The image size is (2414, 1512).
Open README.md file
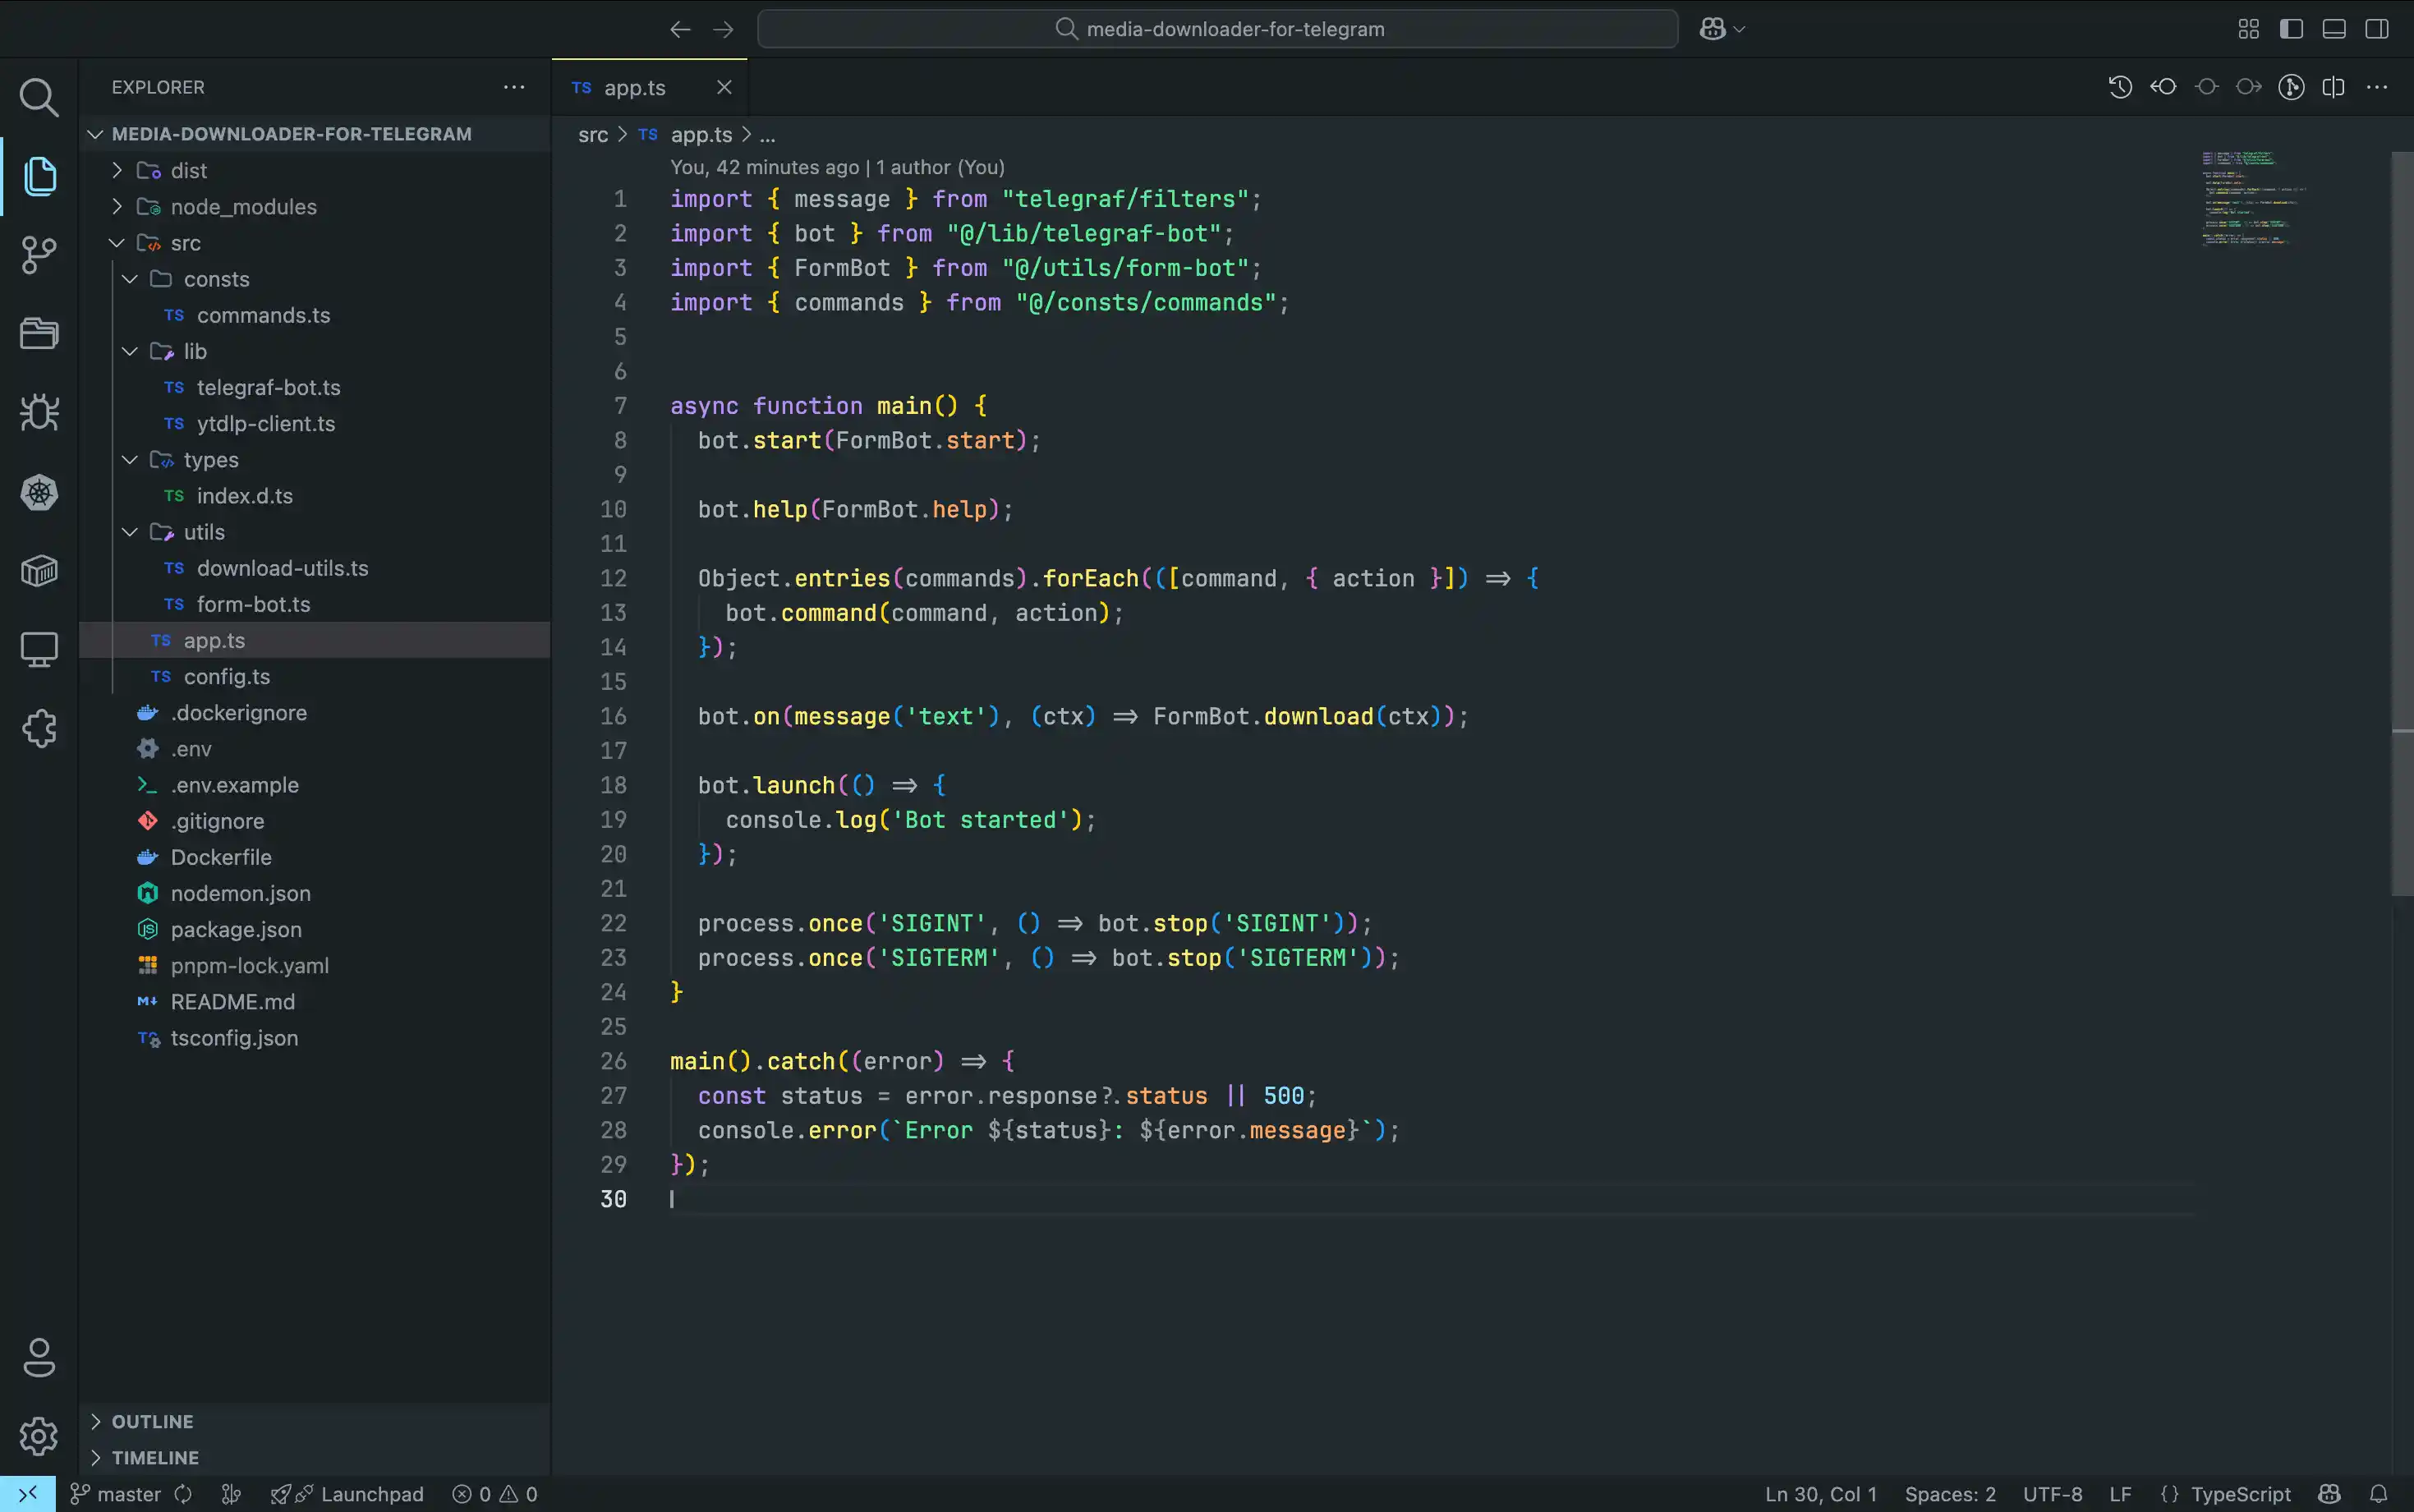[314, 1001]
